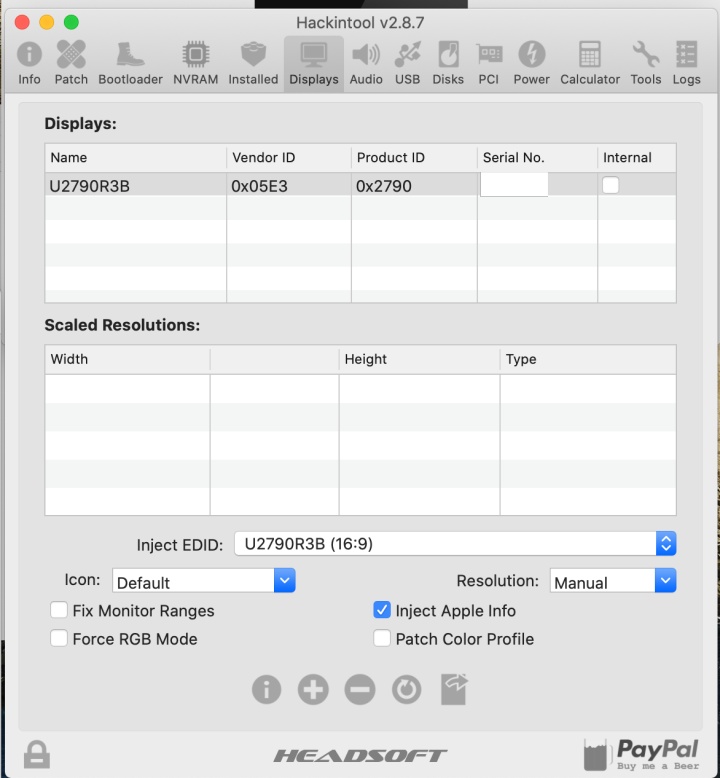Uncheck Inject Apple Info checkbox
720x778 pixels.
pos(382,610)
